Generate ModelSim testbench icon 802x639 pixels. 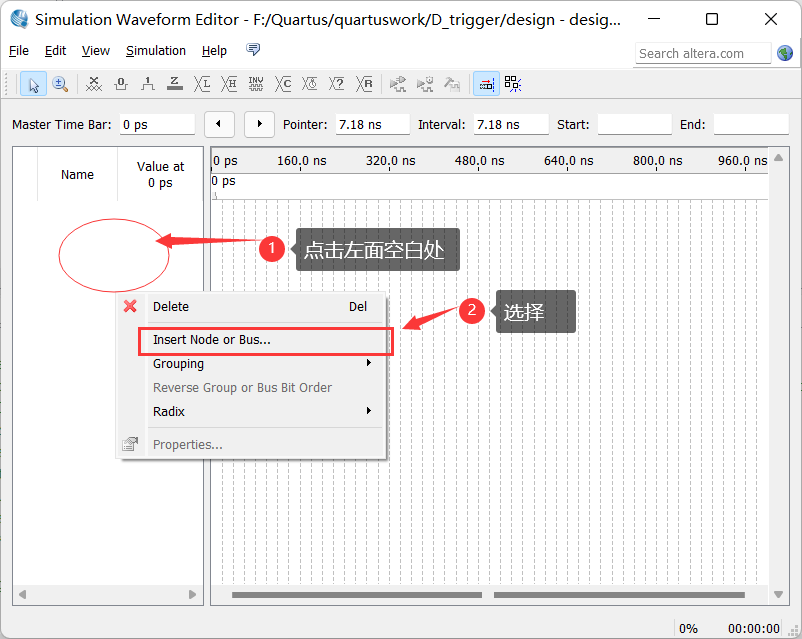point(452,84)
